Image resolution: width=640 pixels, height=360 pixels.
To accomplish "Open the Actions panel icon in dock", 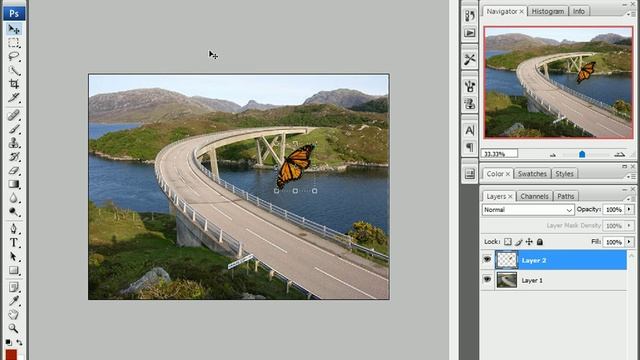I will [x=470, y=33].
